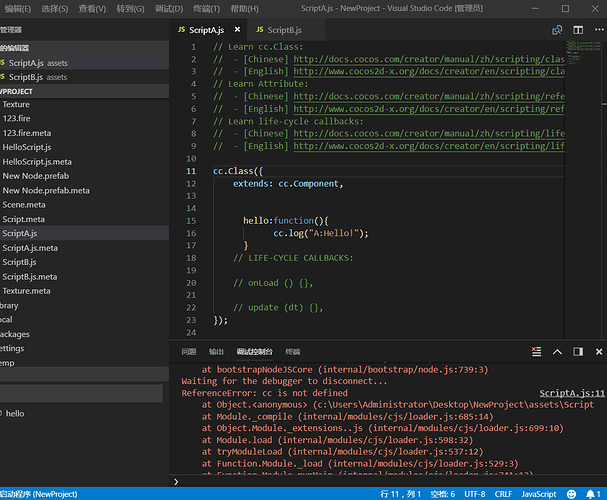The height and width of the screenshot is (500, 607).
Task: Close the ScriptA.js editor tab
Action: 236,30
